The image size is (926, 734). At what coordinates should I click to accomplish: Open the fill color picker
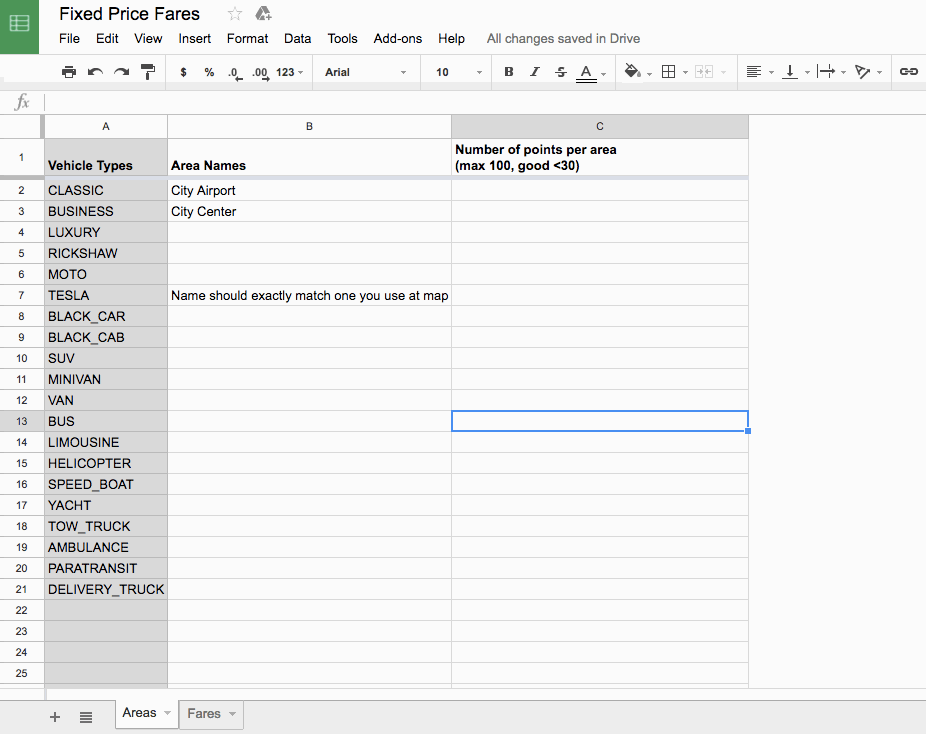point(632,71)
